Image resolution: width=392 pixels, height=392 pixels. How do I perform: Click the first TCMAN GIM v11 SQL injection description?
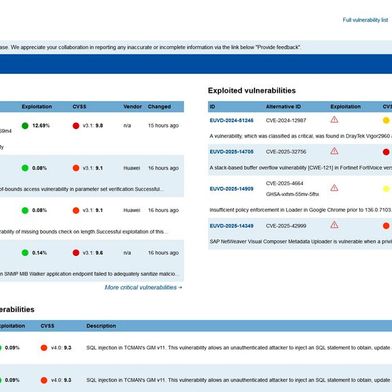click(x=239, y=348)
